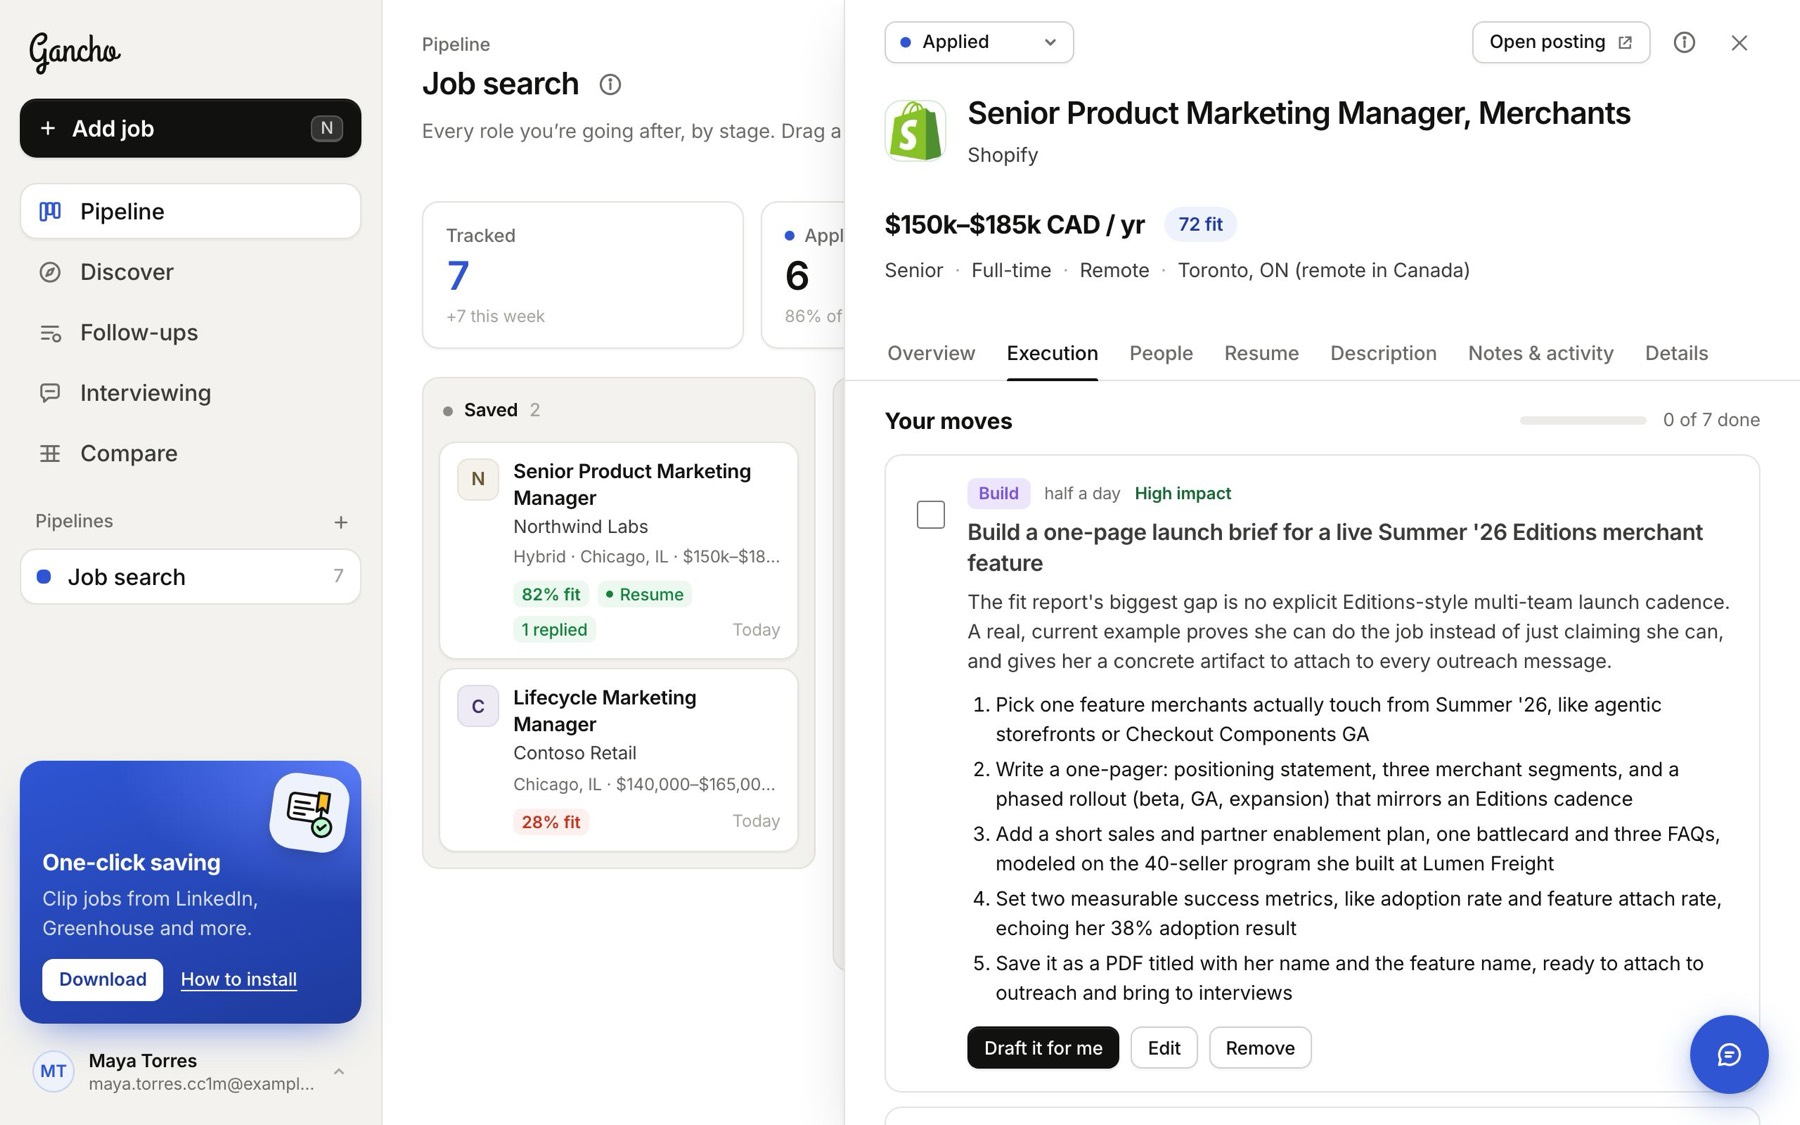Click the one-click saving clipper illustration
The image size is (1800, 1125).
pyautogui.click(x=309, y=812)
